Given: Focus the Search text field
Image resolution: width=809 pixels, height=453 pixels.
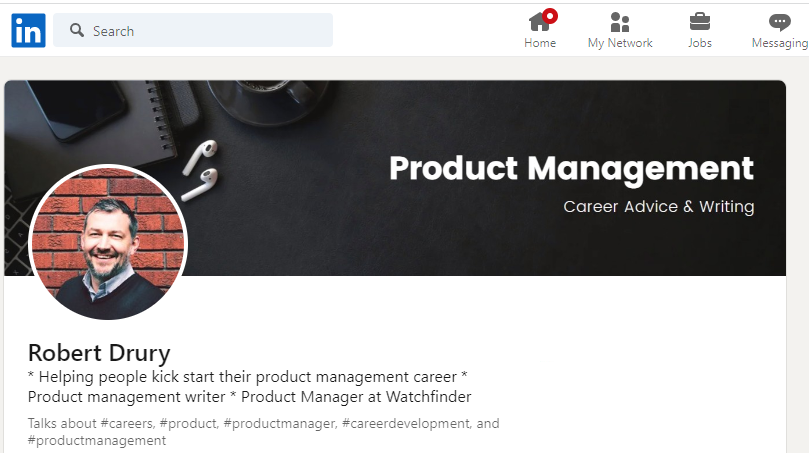Looking at the screenshot, I should click(193, 30).
